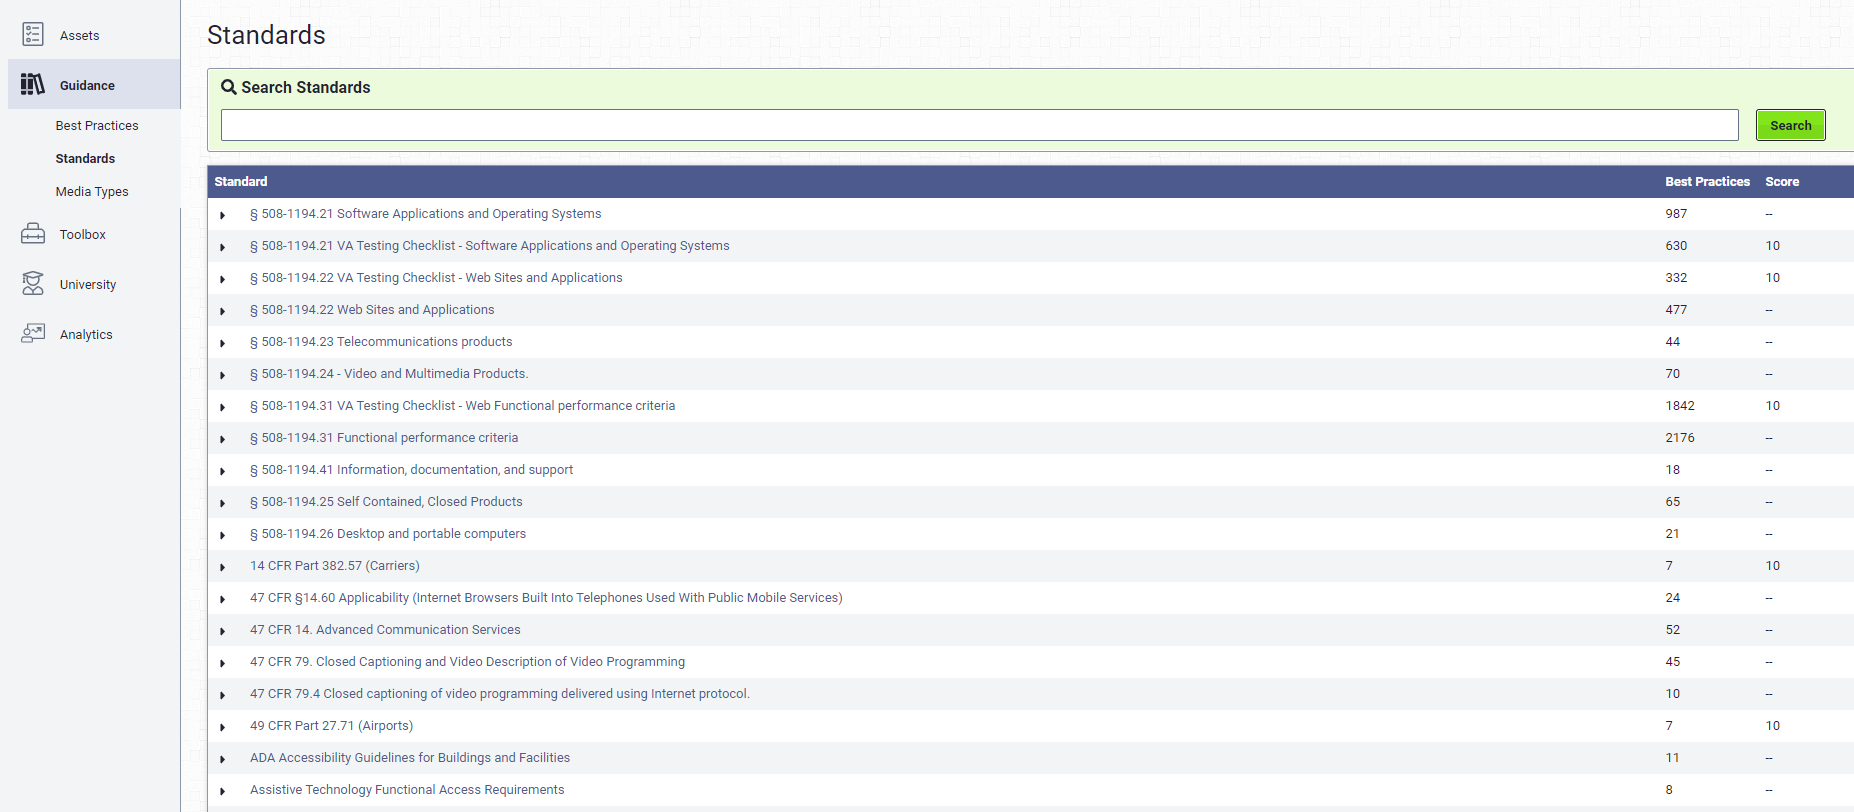
Task: Open § 508-1194.21 Software Applications and Operating Systems link
Action: click(x=425, y=214)
